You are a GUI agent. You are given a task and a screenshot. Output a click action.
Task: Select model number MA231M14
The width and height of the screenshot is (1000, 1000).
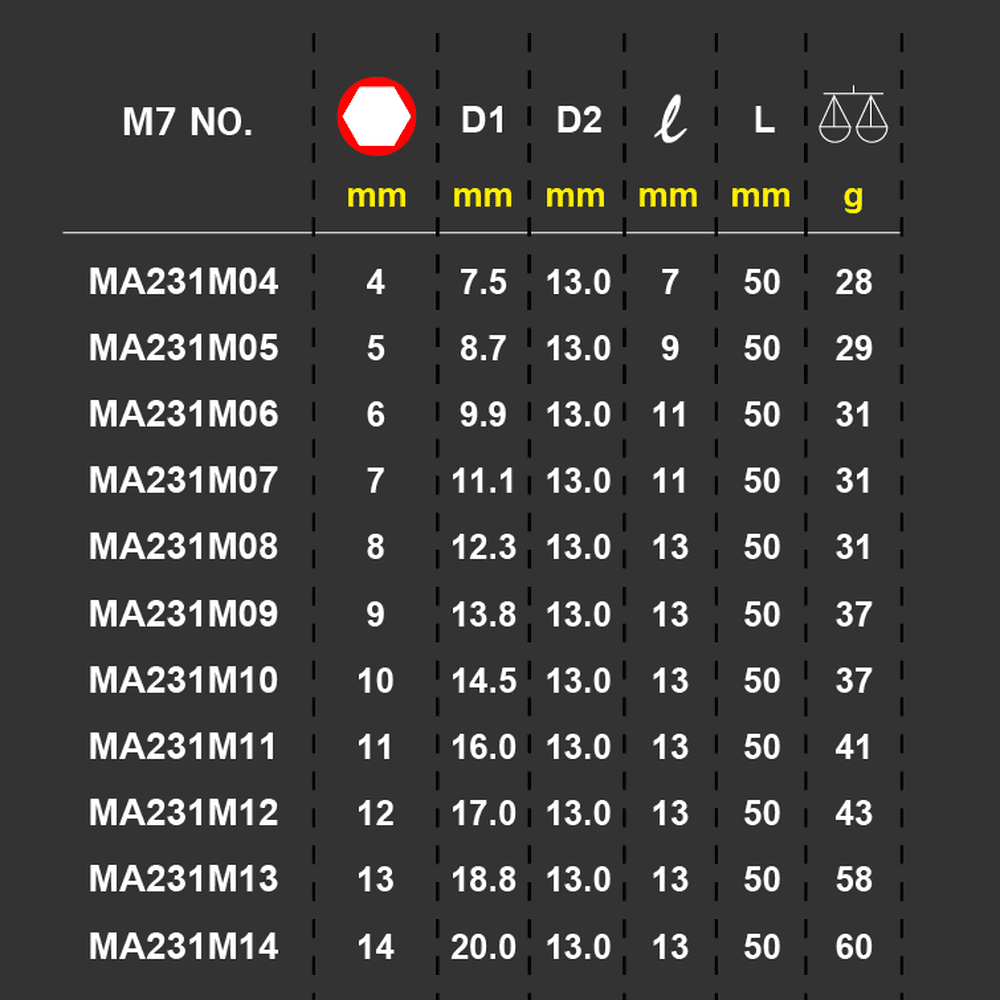pyautogui.click(x=184, y=946)
